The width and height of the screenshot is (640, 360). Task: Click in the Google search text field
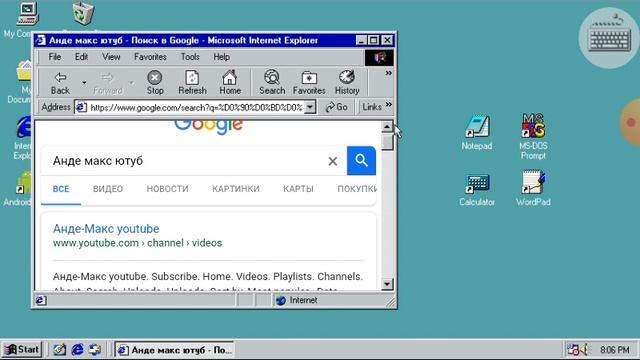coord(188,161)
